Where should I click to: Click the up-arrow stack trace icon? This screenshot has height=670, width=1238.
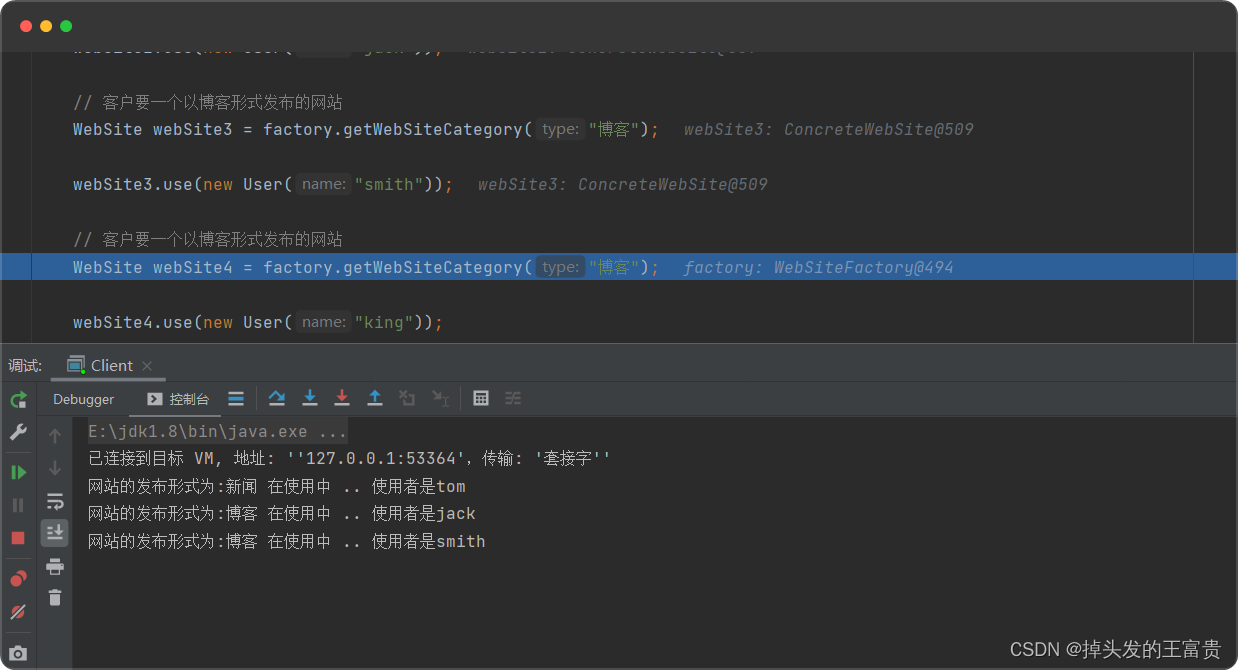pyautogui.click(x=55, y=435)
